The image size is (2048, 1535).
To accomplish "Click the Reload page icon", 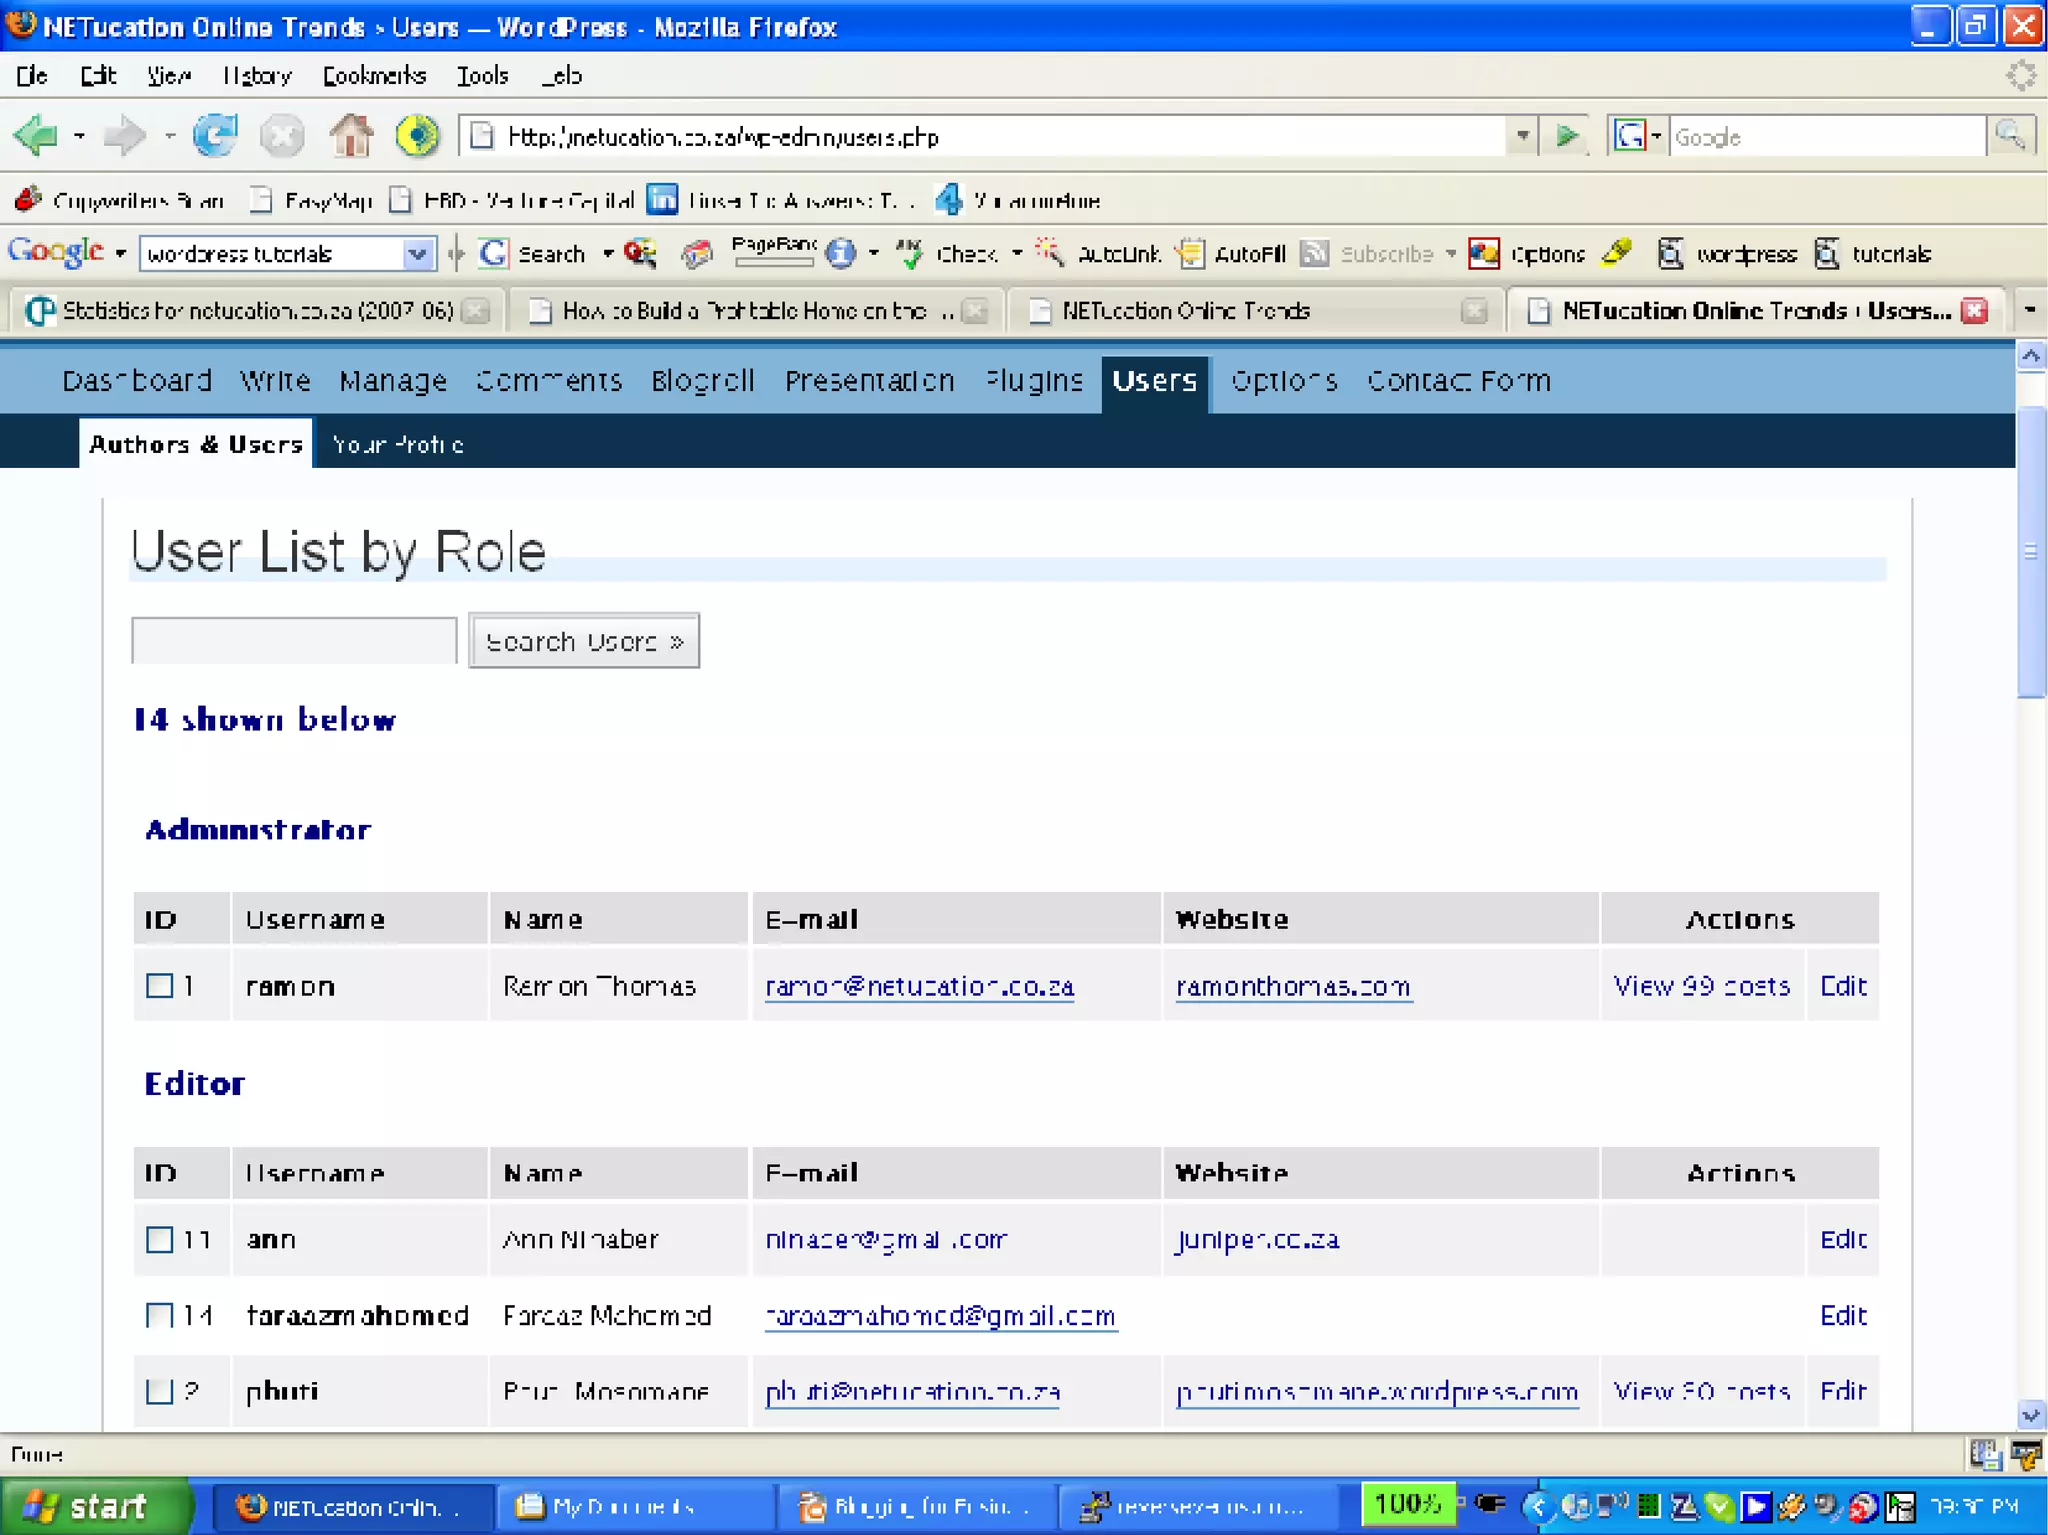I will (x=215, y=136).
